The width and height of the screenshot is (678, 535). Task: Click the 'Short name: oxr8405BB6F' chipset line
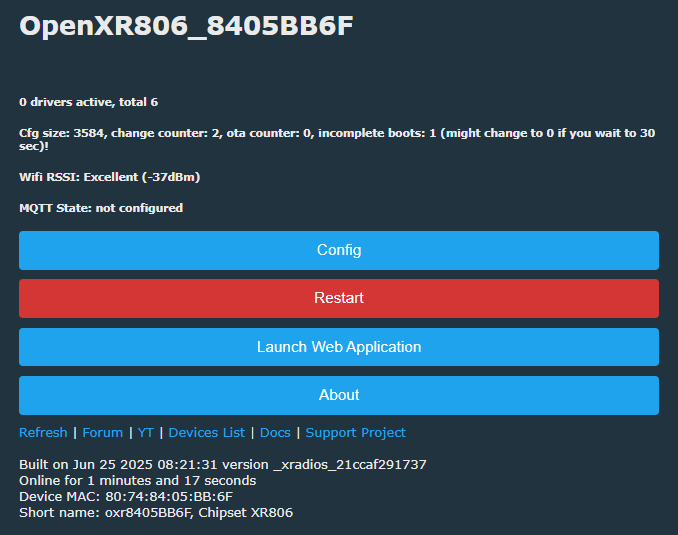click(x=156, y=513)
